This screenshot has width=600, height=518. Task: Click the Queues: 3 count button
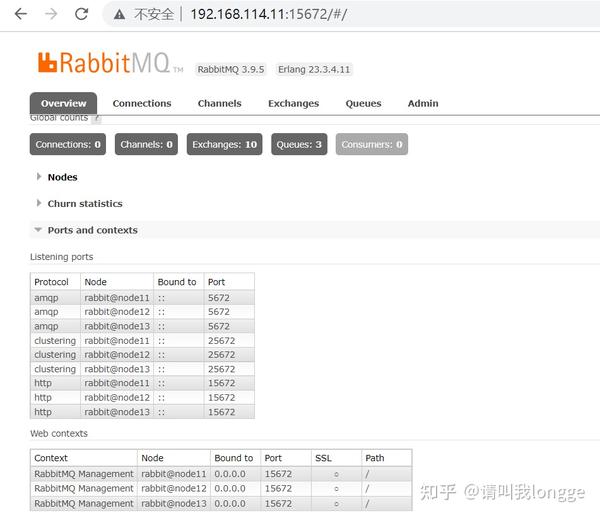[299, 144]
